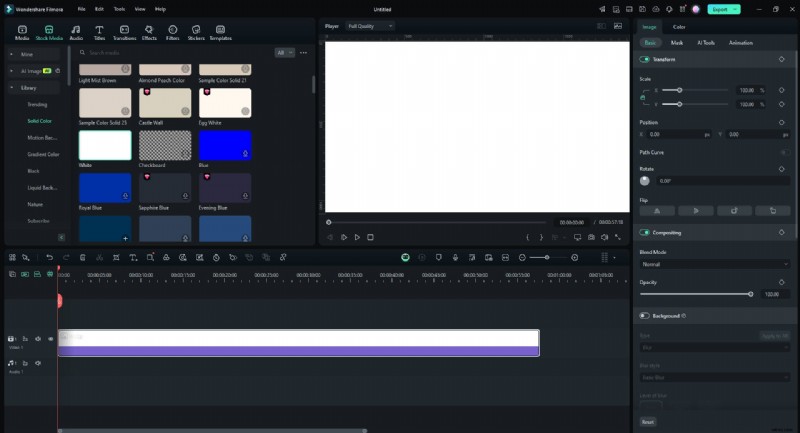Click the Export button
The image size is (800, 433).
pos(720,8)
